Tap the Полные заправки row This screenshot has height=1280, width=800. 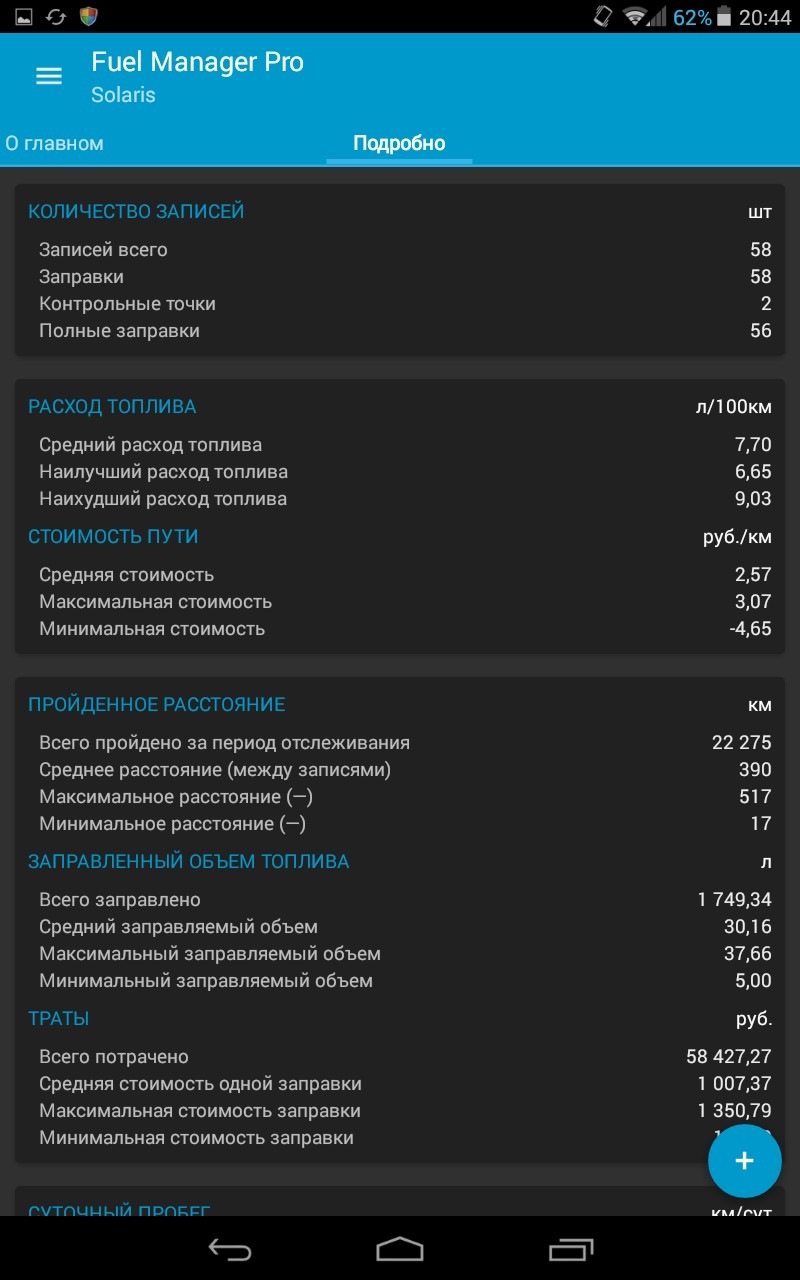pos(405,331)
